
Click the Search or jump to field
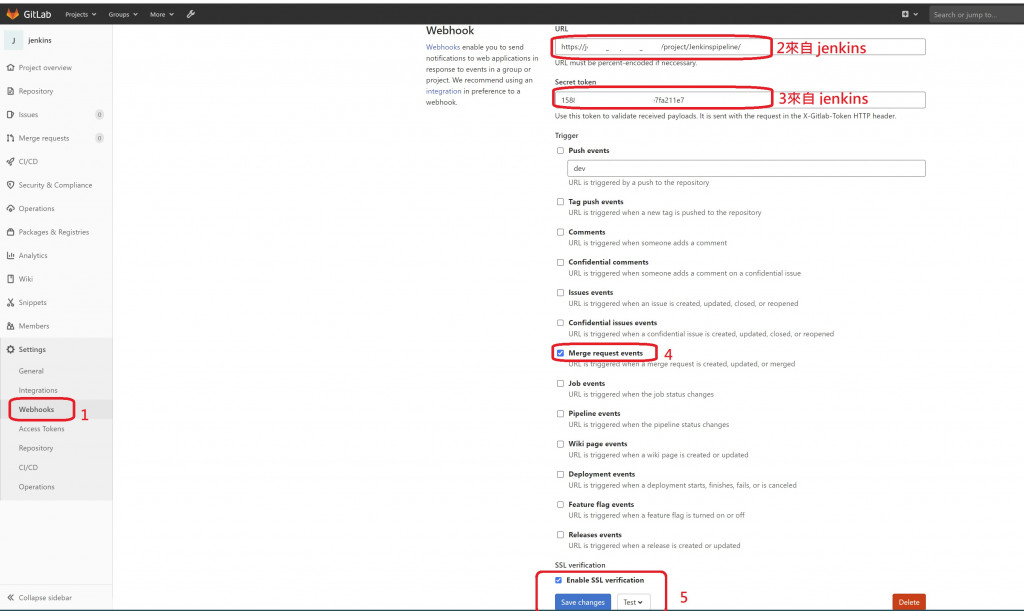pyautogui.click(x=976, y=14)
